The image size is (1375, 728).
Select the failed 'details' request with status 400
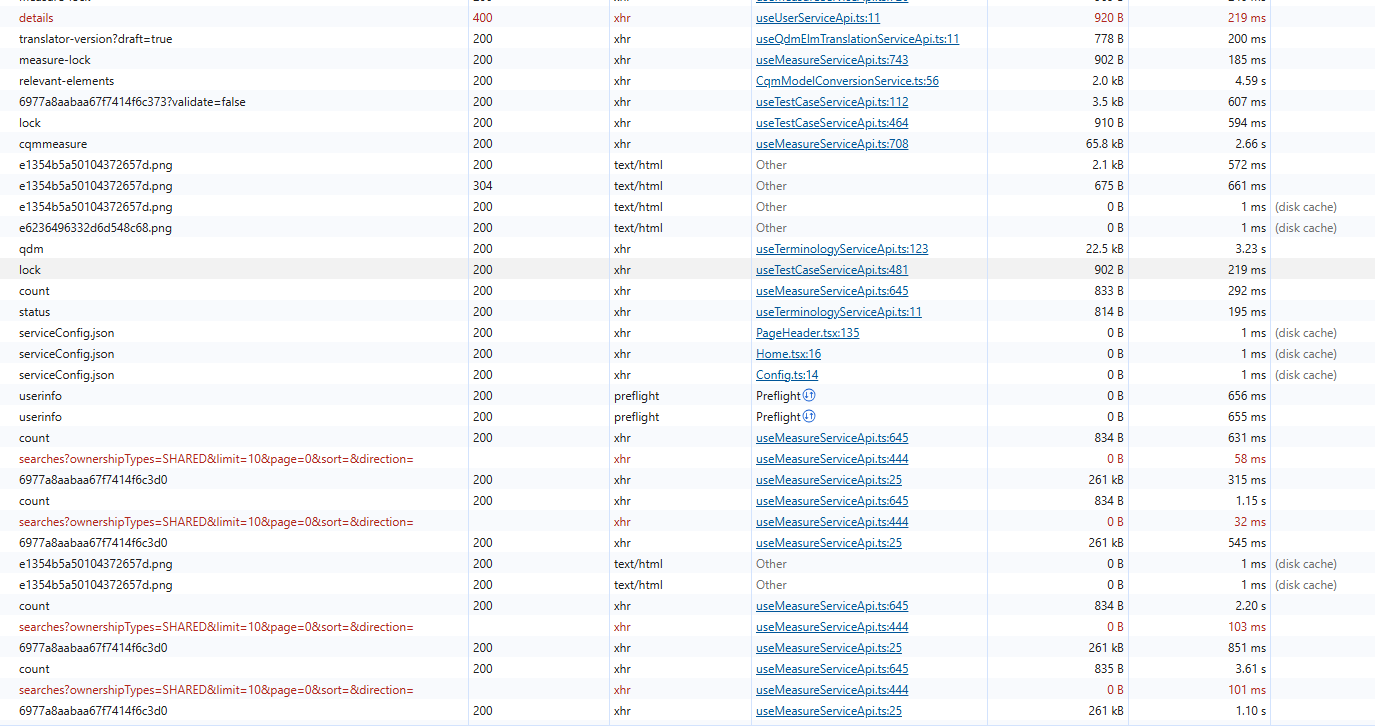[x=36, y=18]
